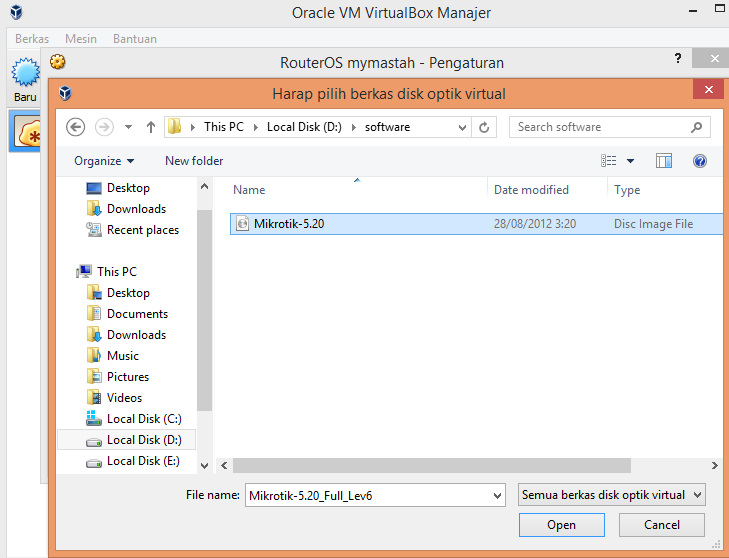Click the navigation pane vertical scrollbar thumb

204,310
